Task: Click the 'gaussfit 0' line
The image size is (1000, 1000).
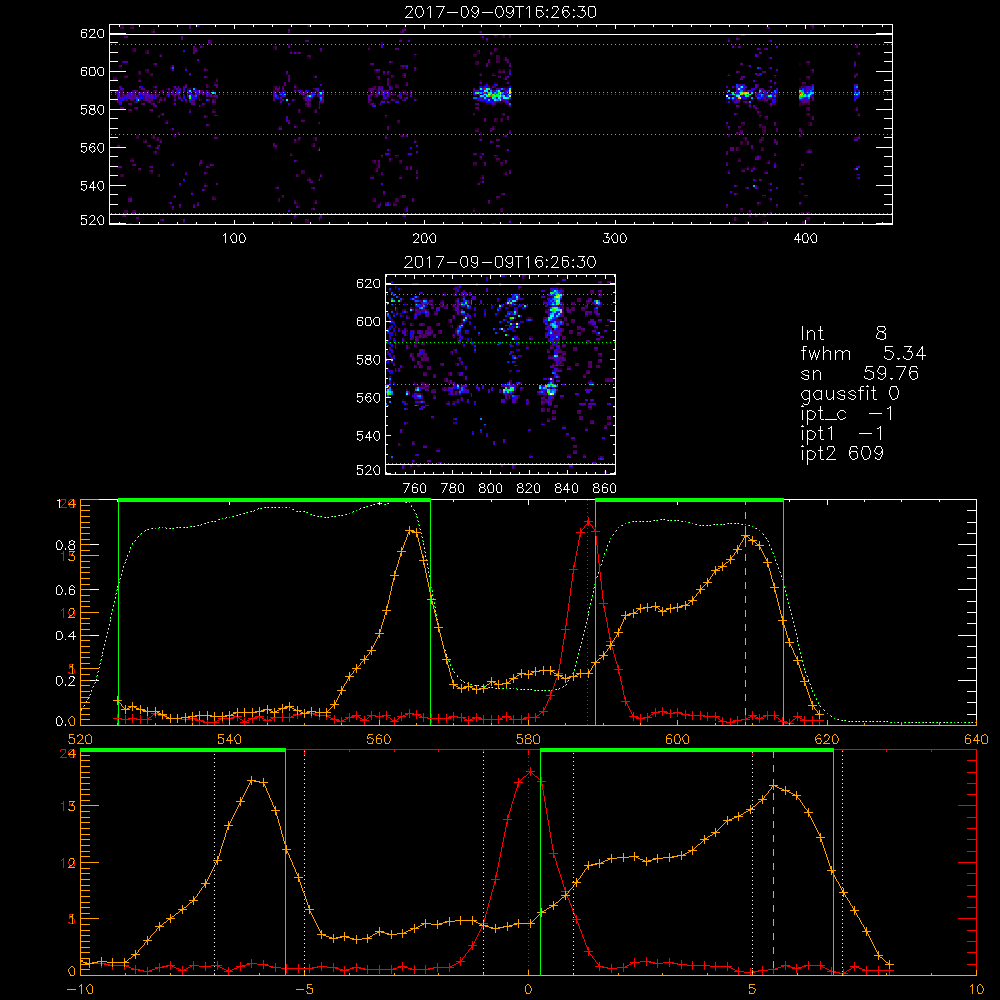Action: pos(850,393)
